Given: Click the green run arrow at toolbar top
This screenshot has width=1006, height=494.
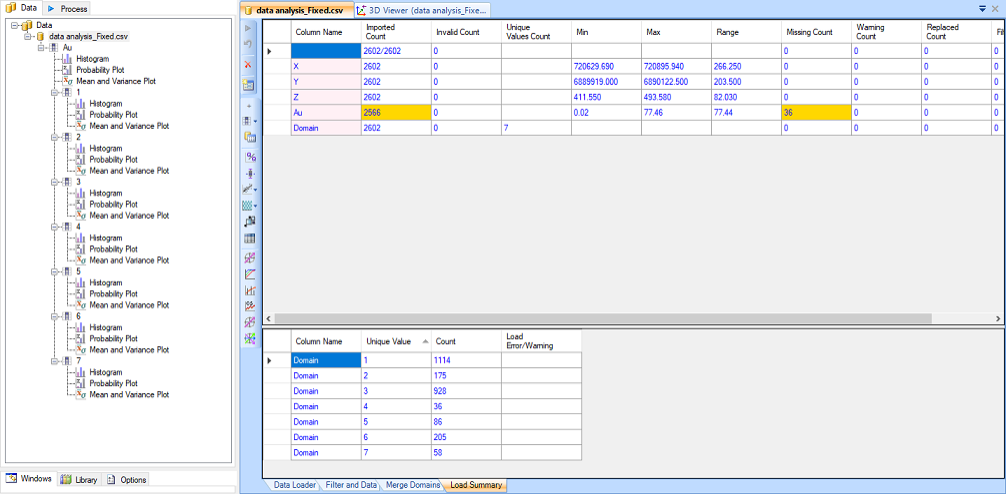Looking at the screenshot, I should click(249, 28).
